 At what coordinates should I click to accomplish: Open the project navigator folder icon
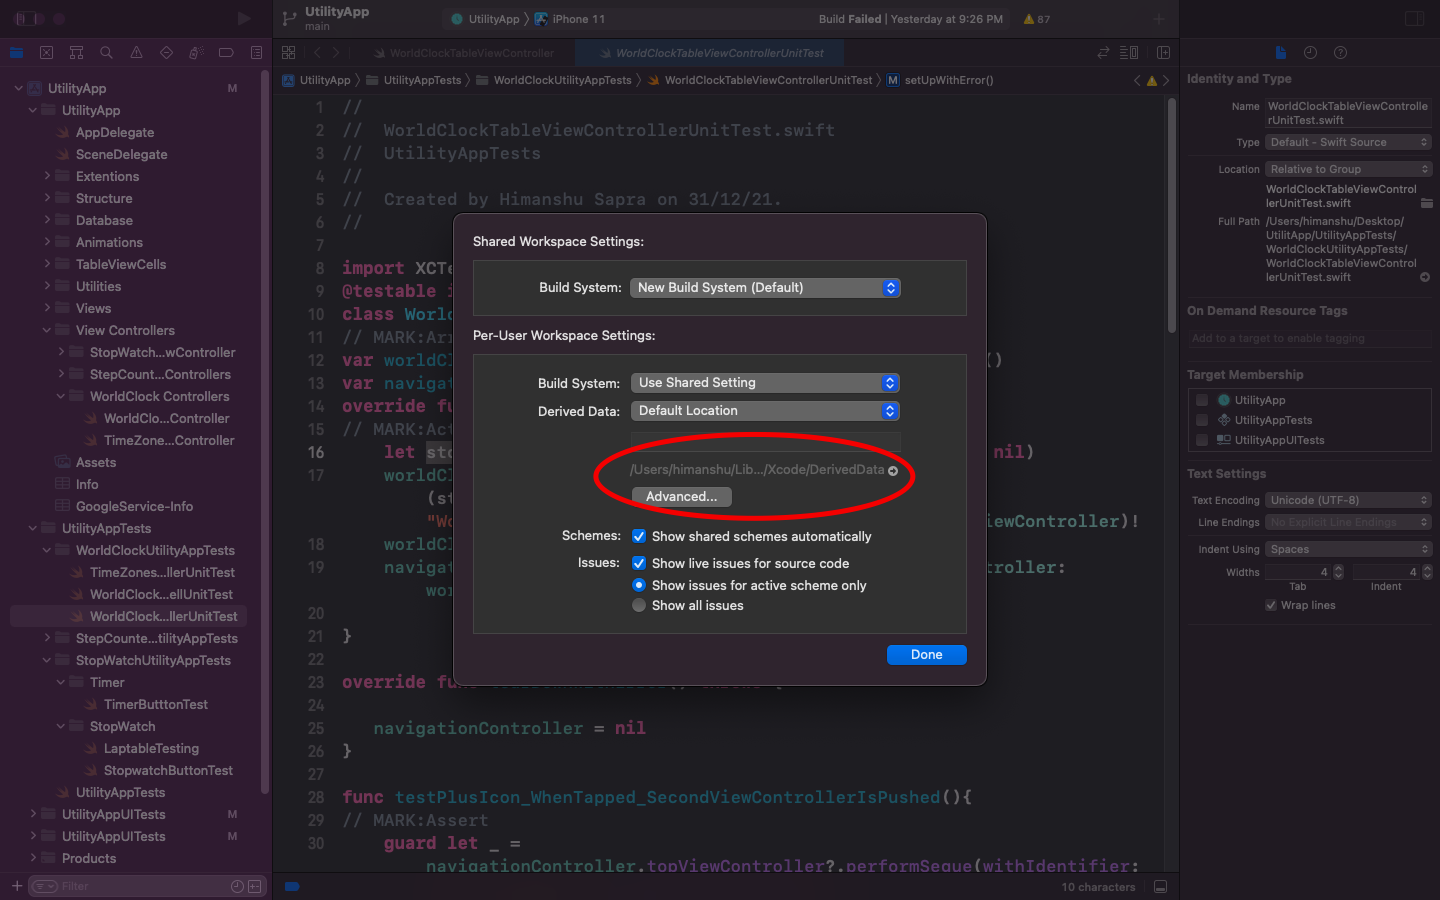16,53
